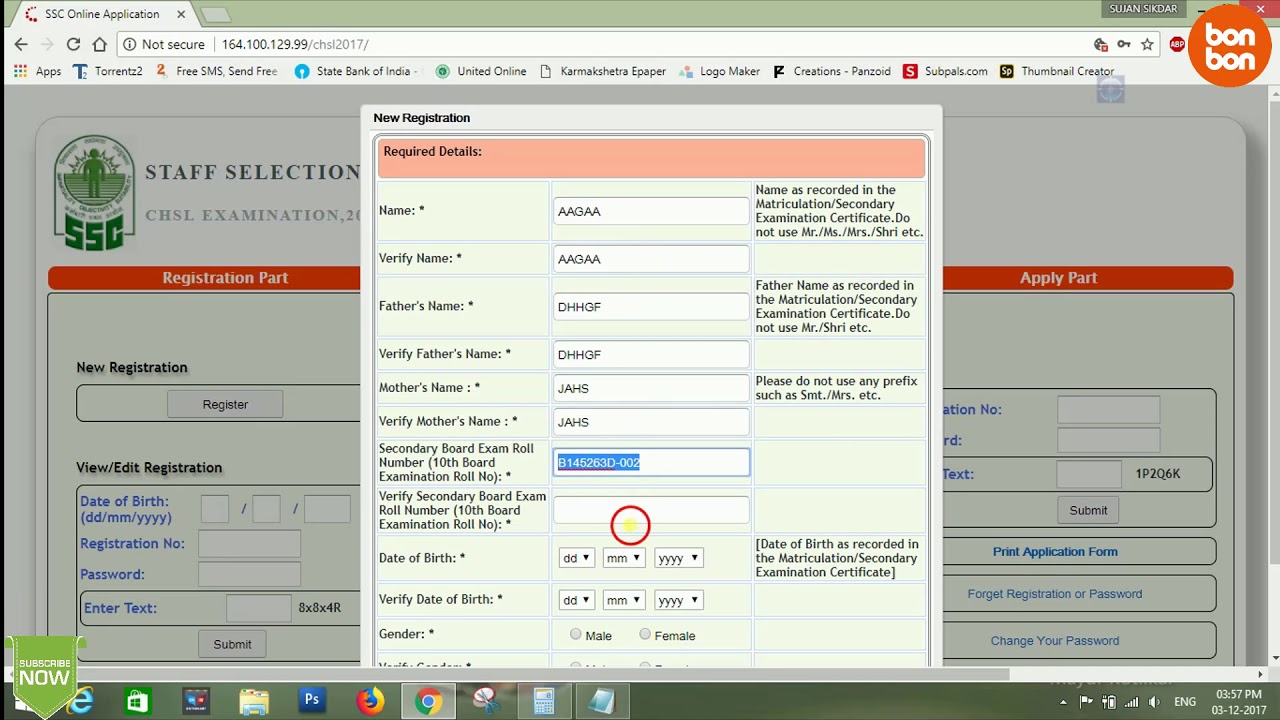Click the Verify Mother's Name input field

point(651,422)
